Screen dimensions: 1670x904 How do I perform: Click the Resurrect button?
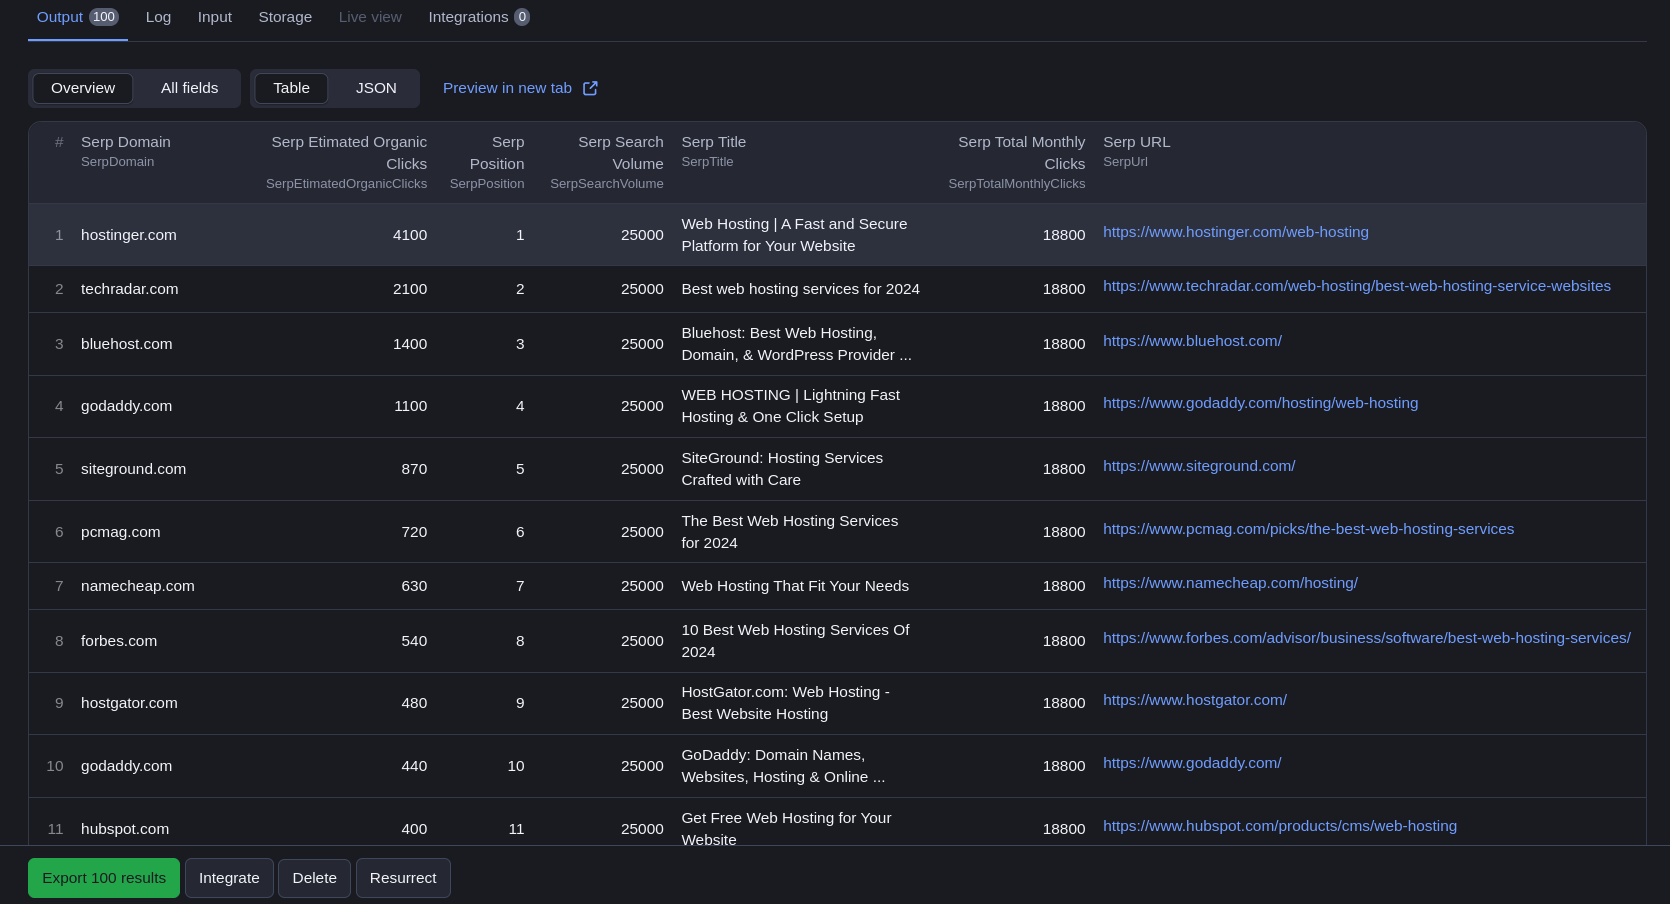click(x=403, y=878)
